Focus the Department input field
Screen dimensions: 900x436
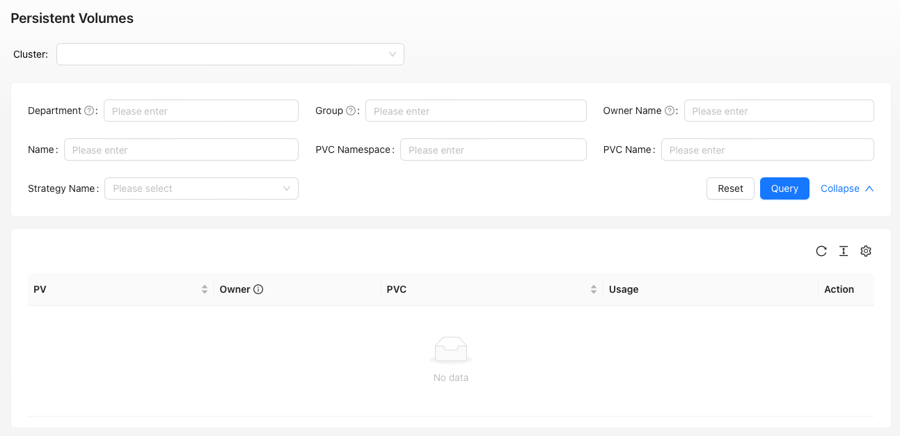click(201, 111)
